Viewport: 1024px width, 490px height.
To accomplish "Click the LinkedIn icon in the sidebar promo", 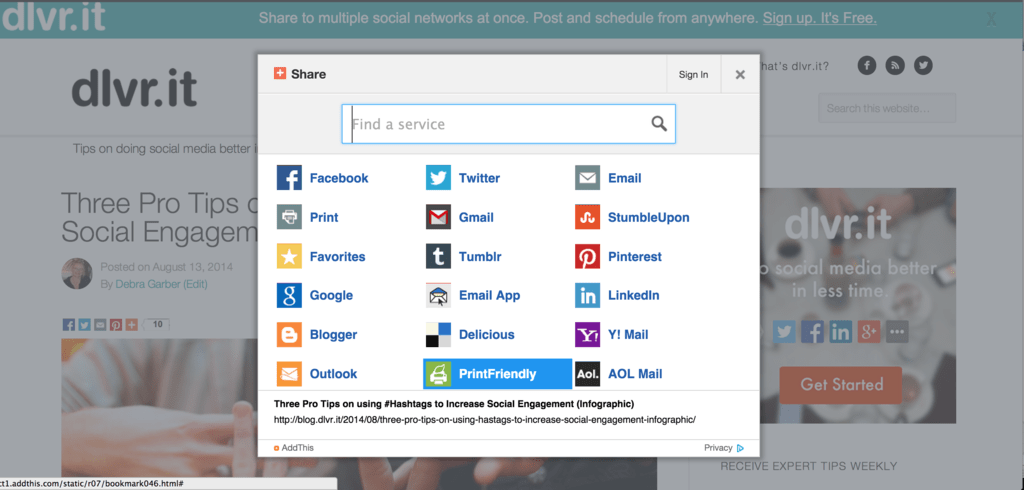I will (840, 332).
